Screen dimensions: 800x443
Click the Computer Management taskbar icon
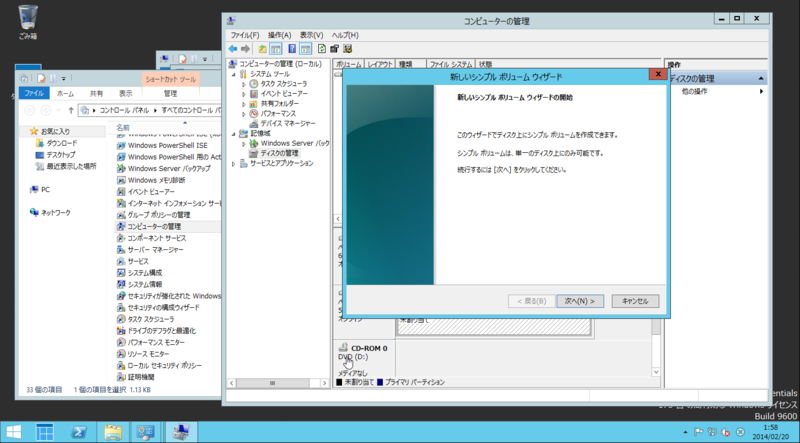pos(180,432)
